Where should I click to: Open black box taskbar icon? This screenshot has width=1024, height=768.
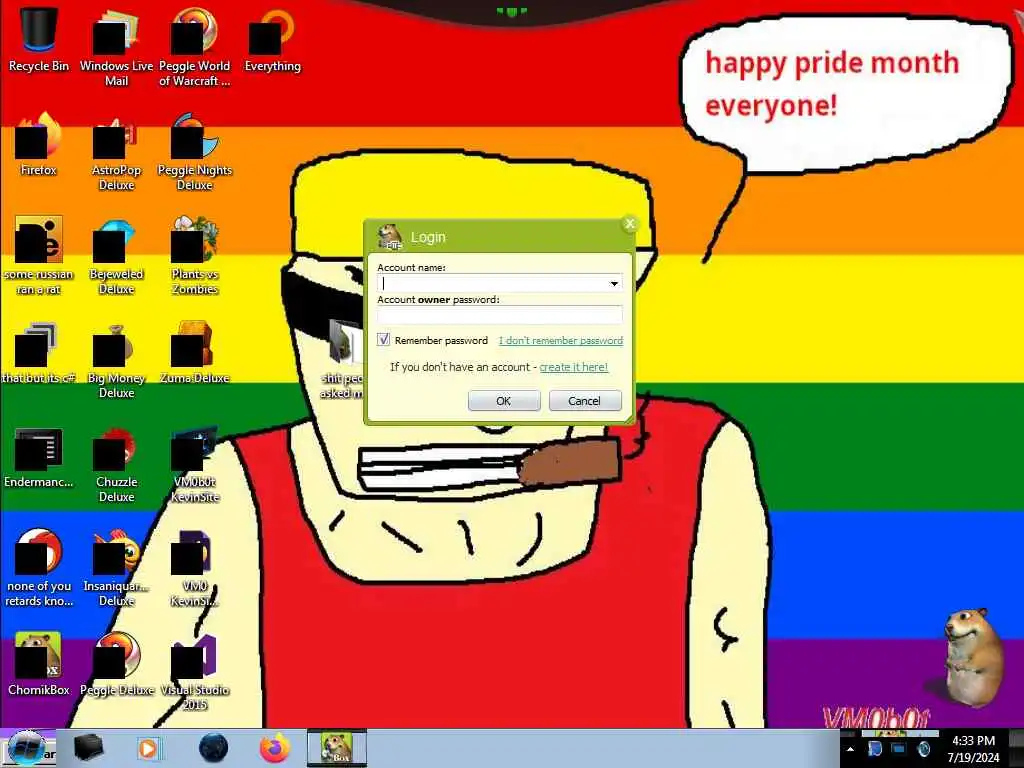pos(88,748)
